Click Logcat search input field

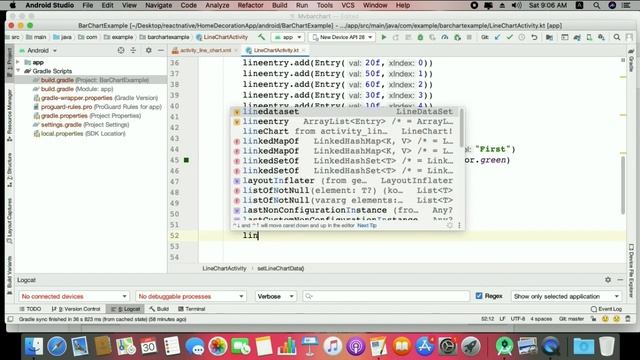(x=386, y=296)
